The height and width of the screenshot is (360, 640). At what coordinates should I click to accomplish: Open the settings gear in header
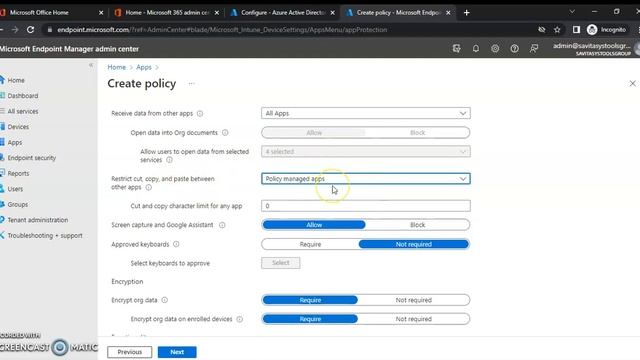tap(495, 49)
